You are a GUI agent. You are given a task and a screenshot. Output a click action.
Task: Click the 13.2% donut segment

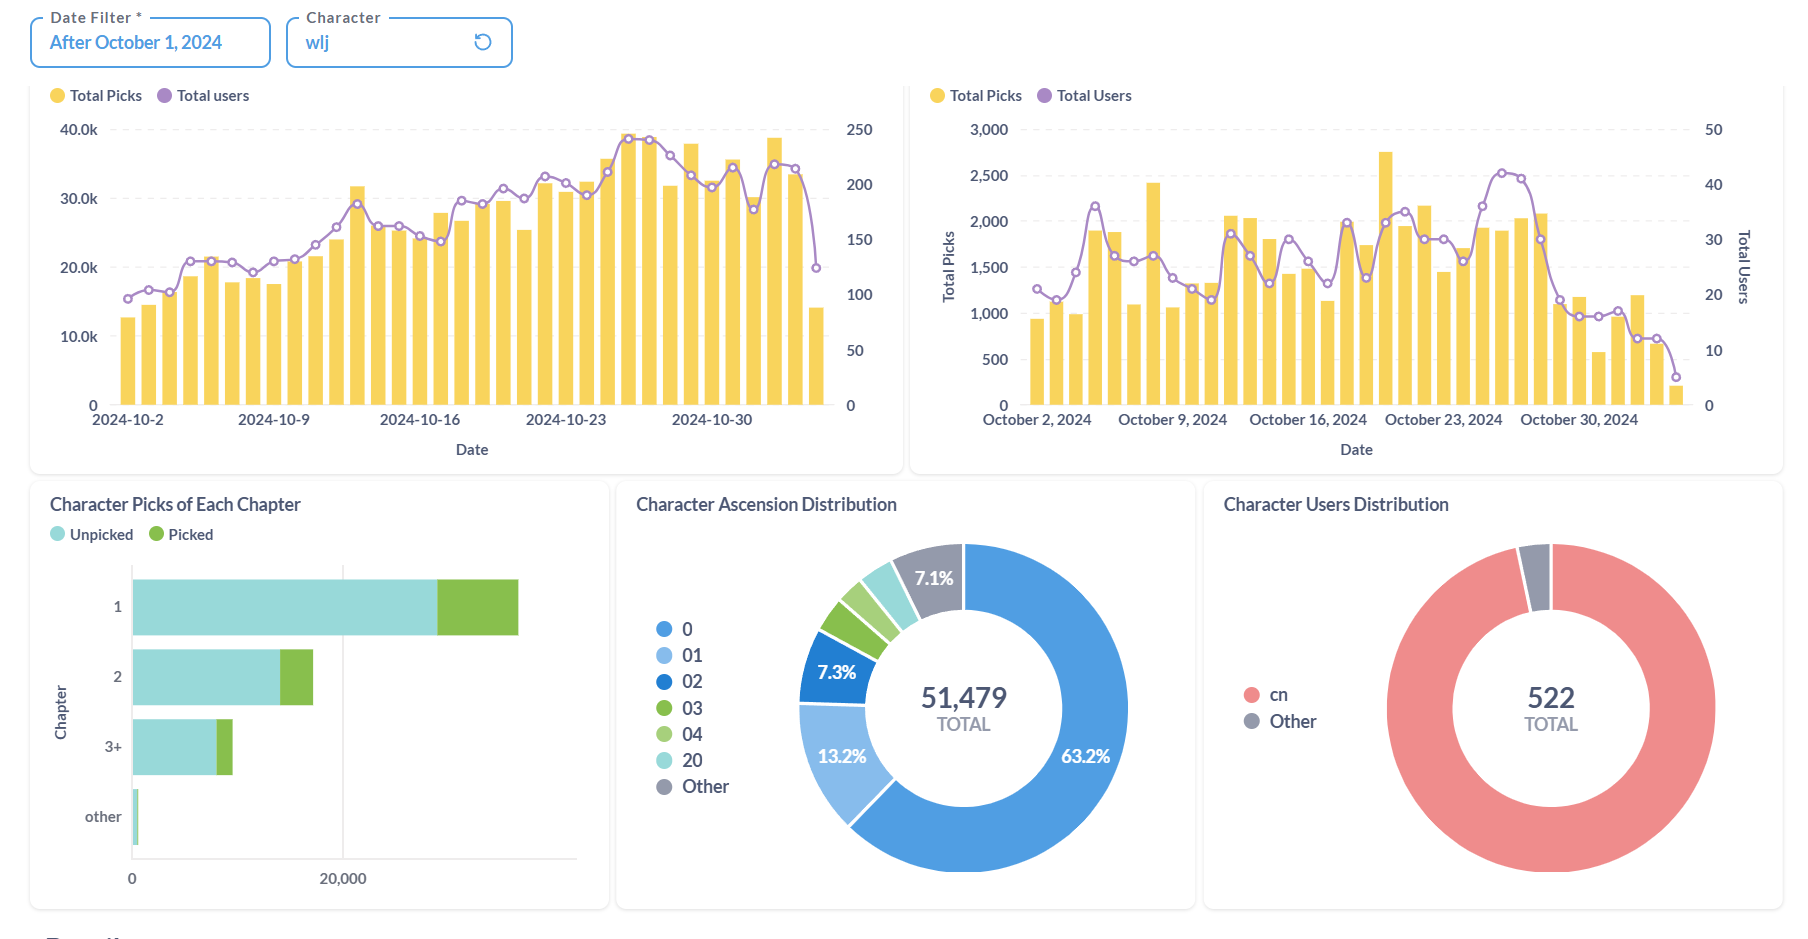842,757
